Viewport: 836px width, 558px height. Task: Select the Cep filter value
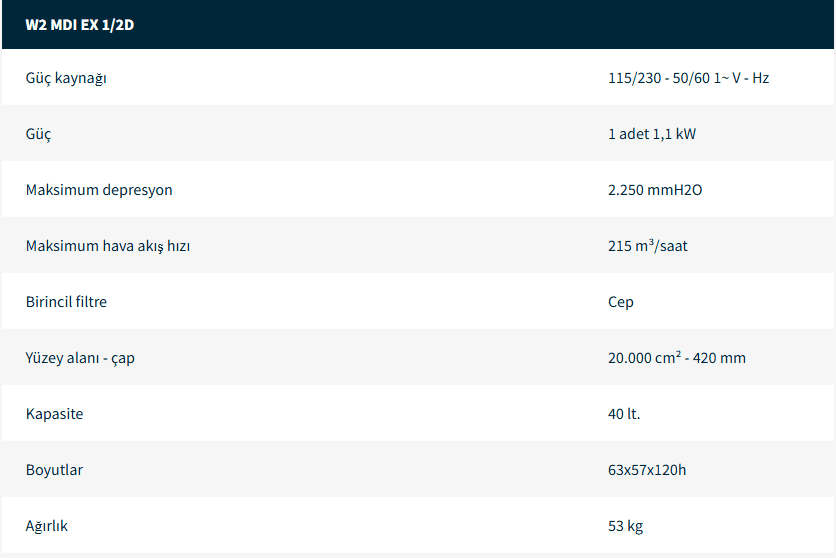tap(620, 302)
